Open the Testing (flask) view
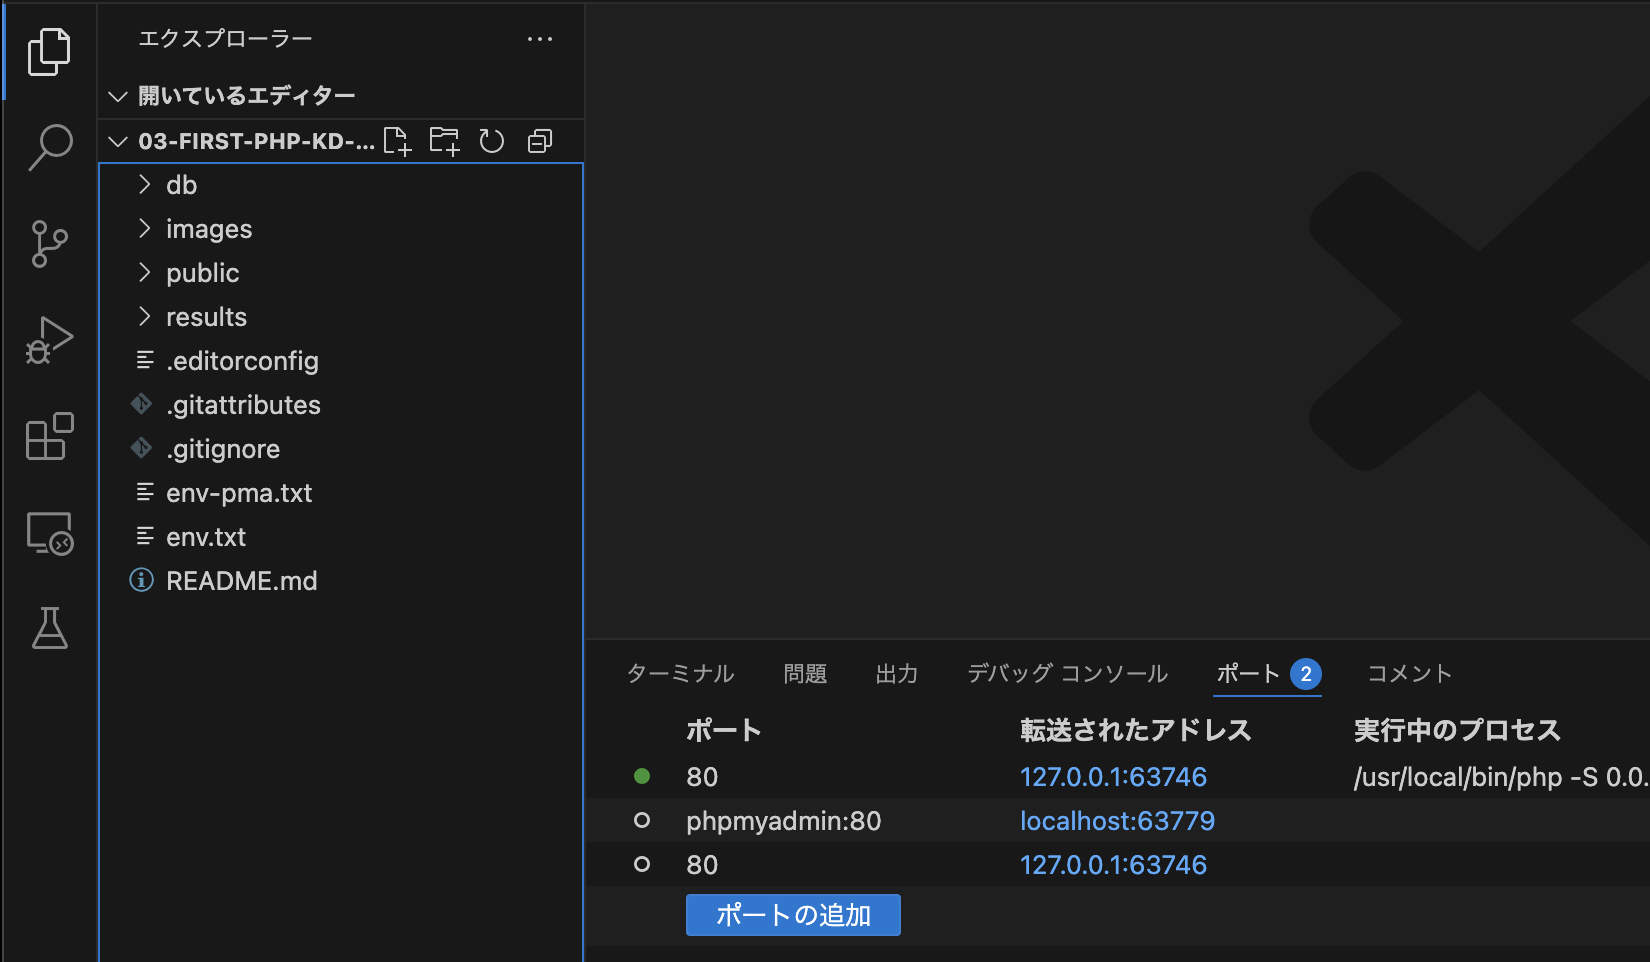 pyautogui.click(x=49, y=629)
